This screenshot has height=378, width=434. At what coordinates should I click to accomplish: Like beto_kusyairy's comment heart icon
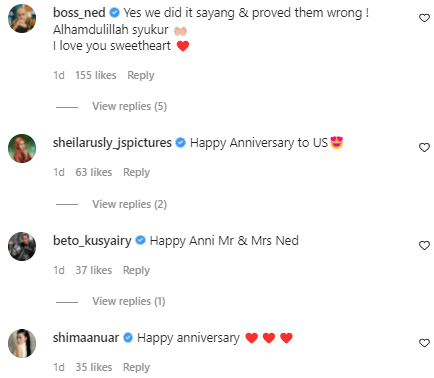pos(424,245)
